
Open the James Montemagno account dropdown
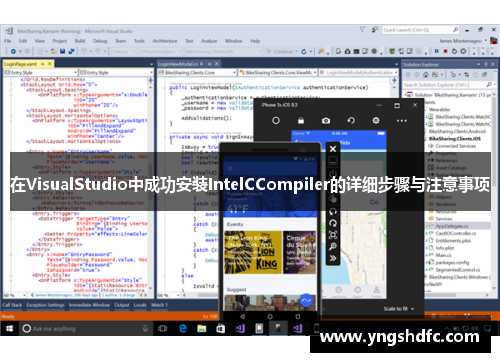tap(463, 41)
